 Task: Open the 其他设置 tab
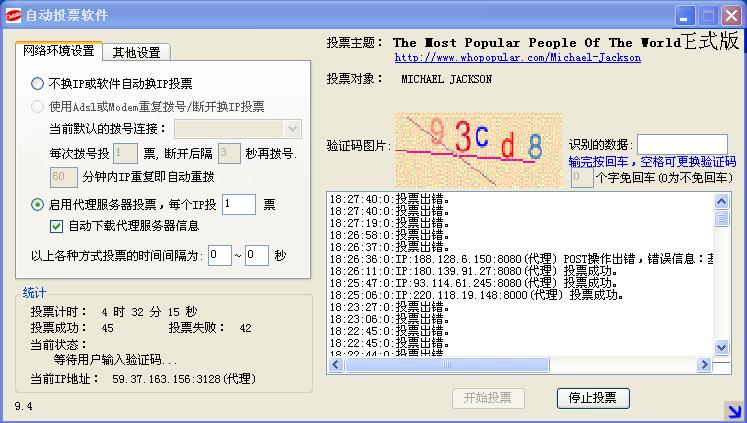136,52
